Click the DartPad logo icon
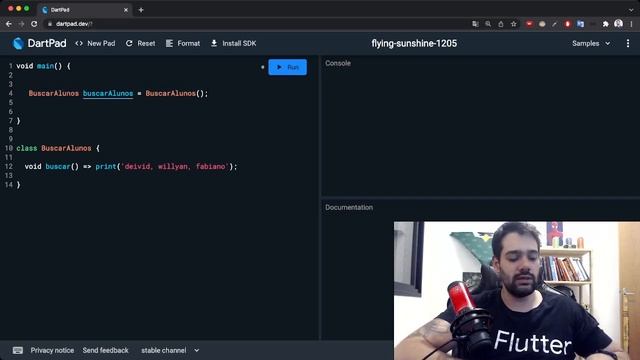This screenshot has width=640, height=360. pos(18,43)
